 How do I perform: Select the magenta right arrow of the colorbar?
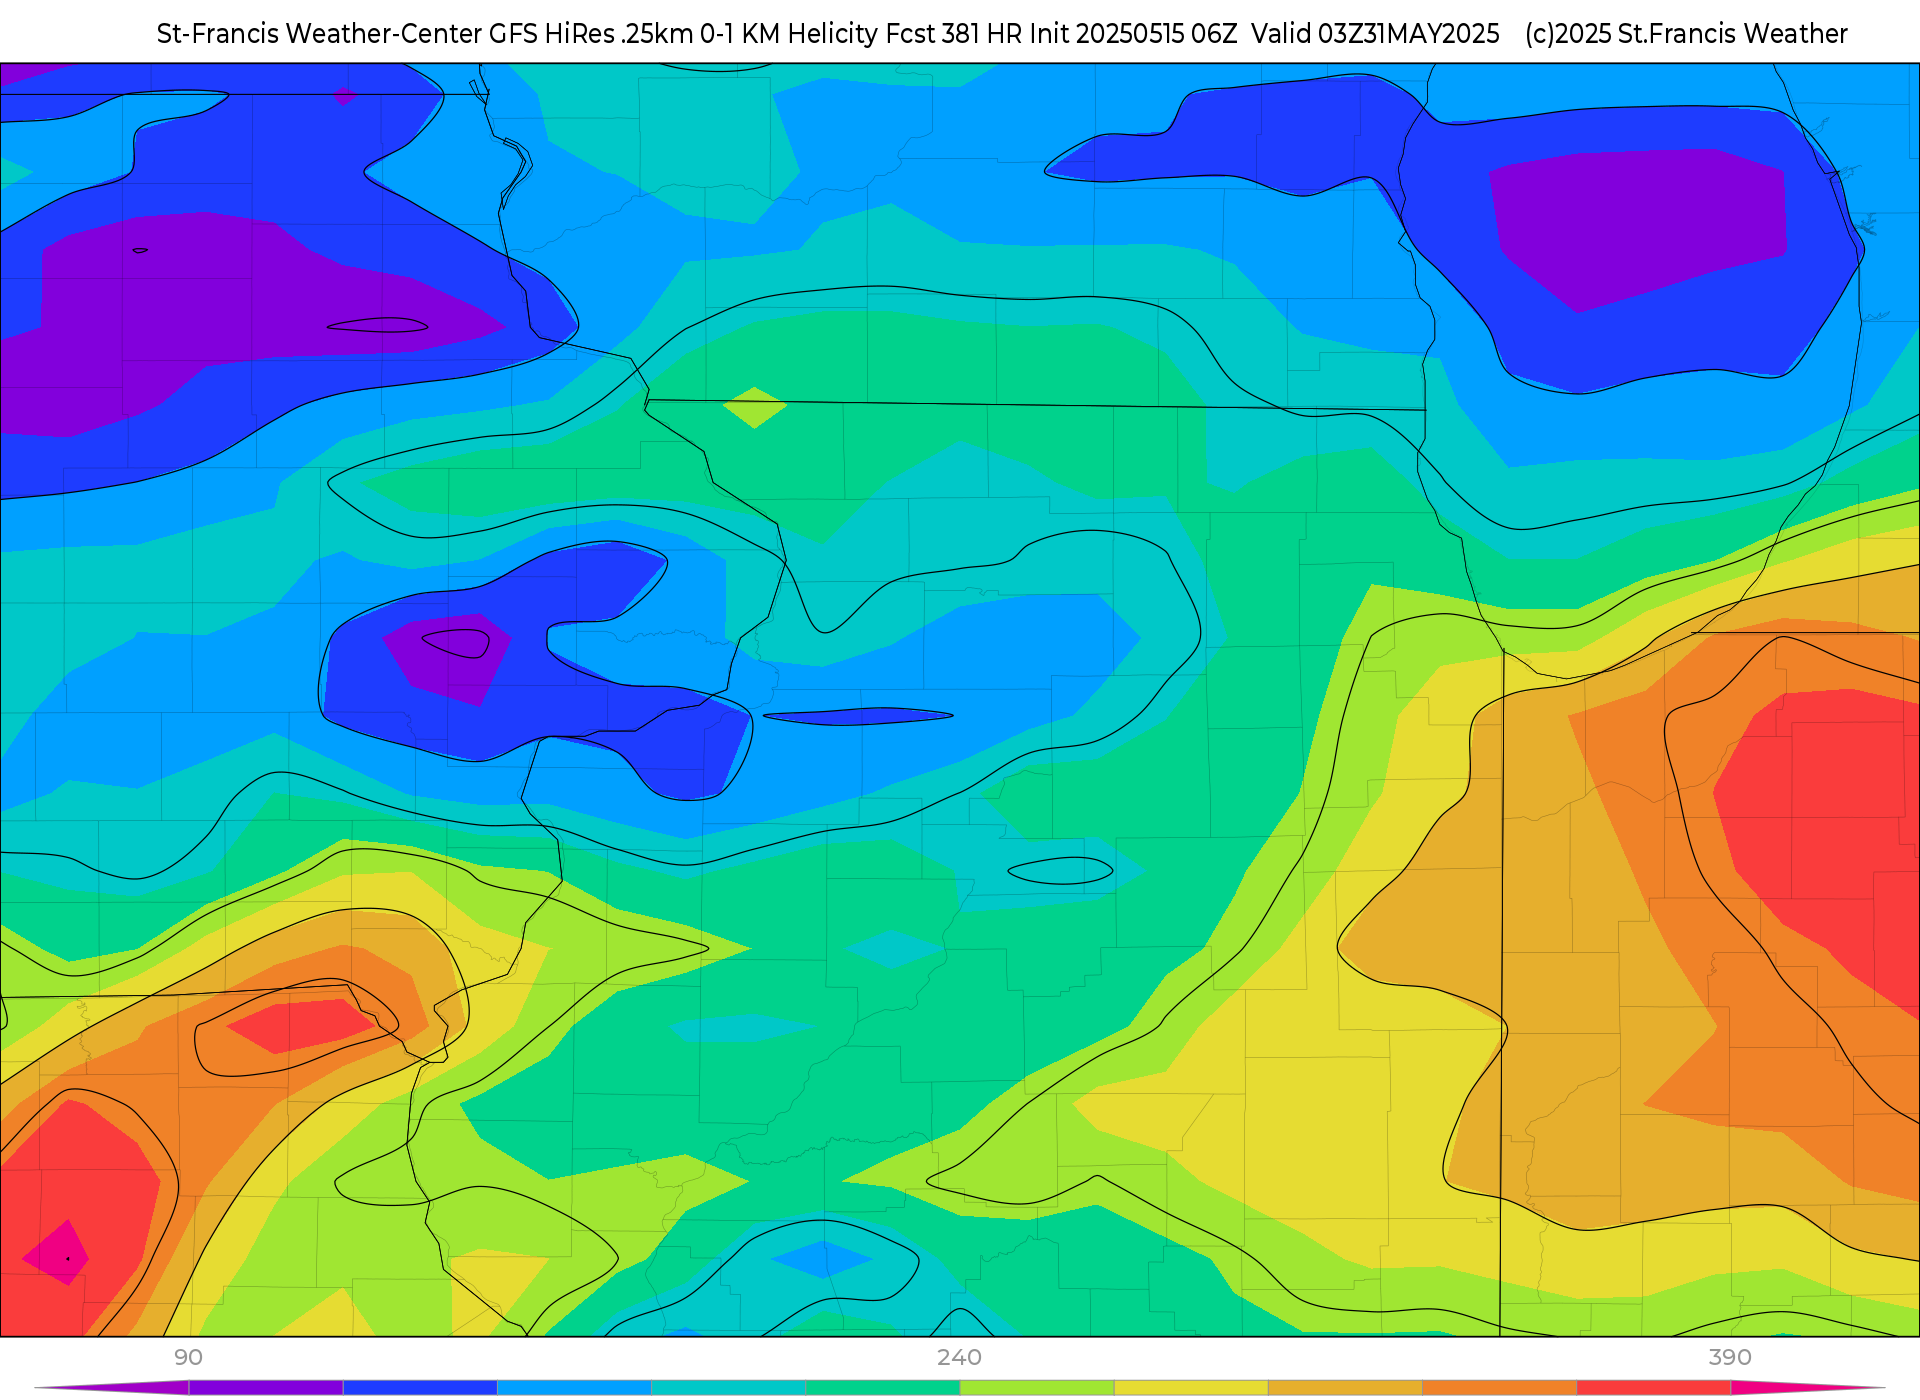coord(1808,1388)
